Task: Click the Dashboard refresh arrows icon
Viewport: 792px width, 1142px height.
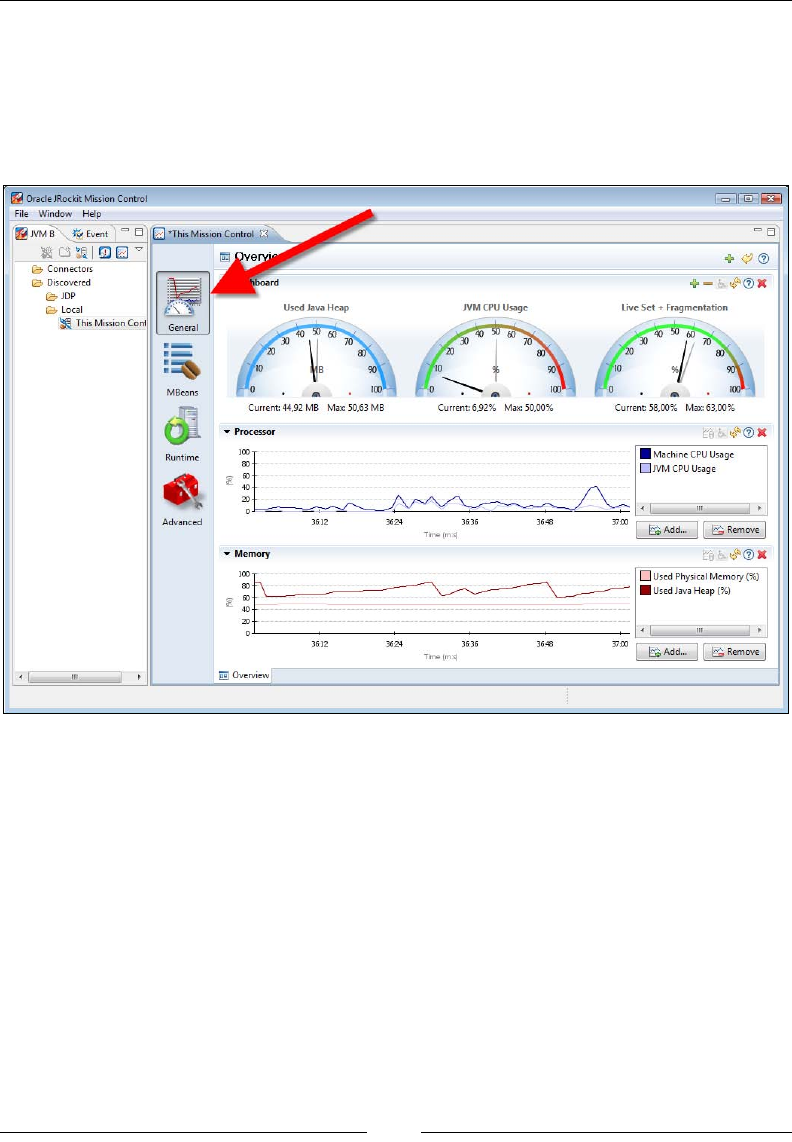Action: click(735, 283)
